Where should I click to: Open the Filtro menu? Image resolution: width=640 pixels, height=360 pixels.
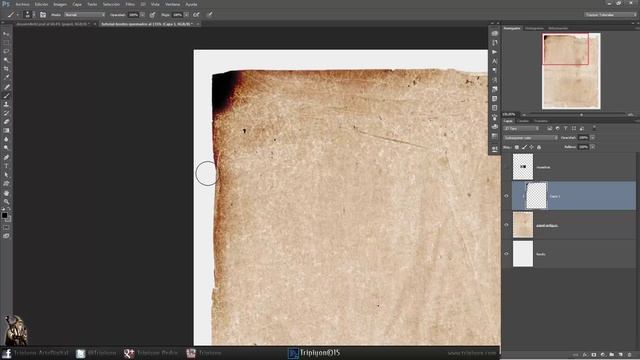[x=130, y=4]
